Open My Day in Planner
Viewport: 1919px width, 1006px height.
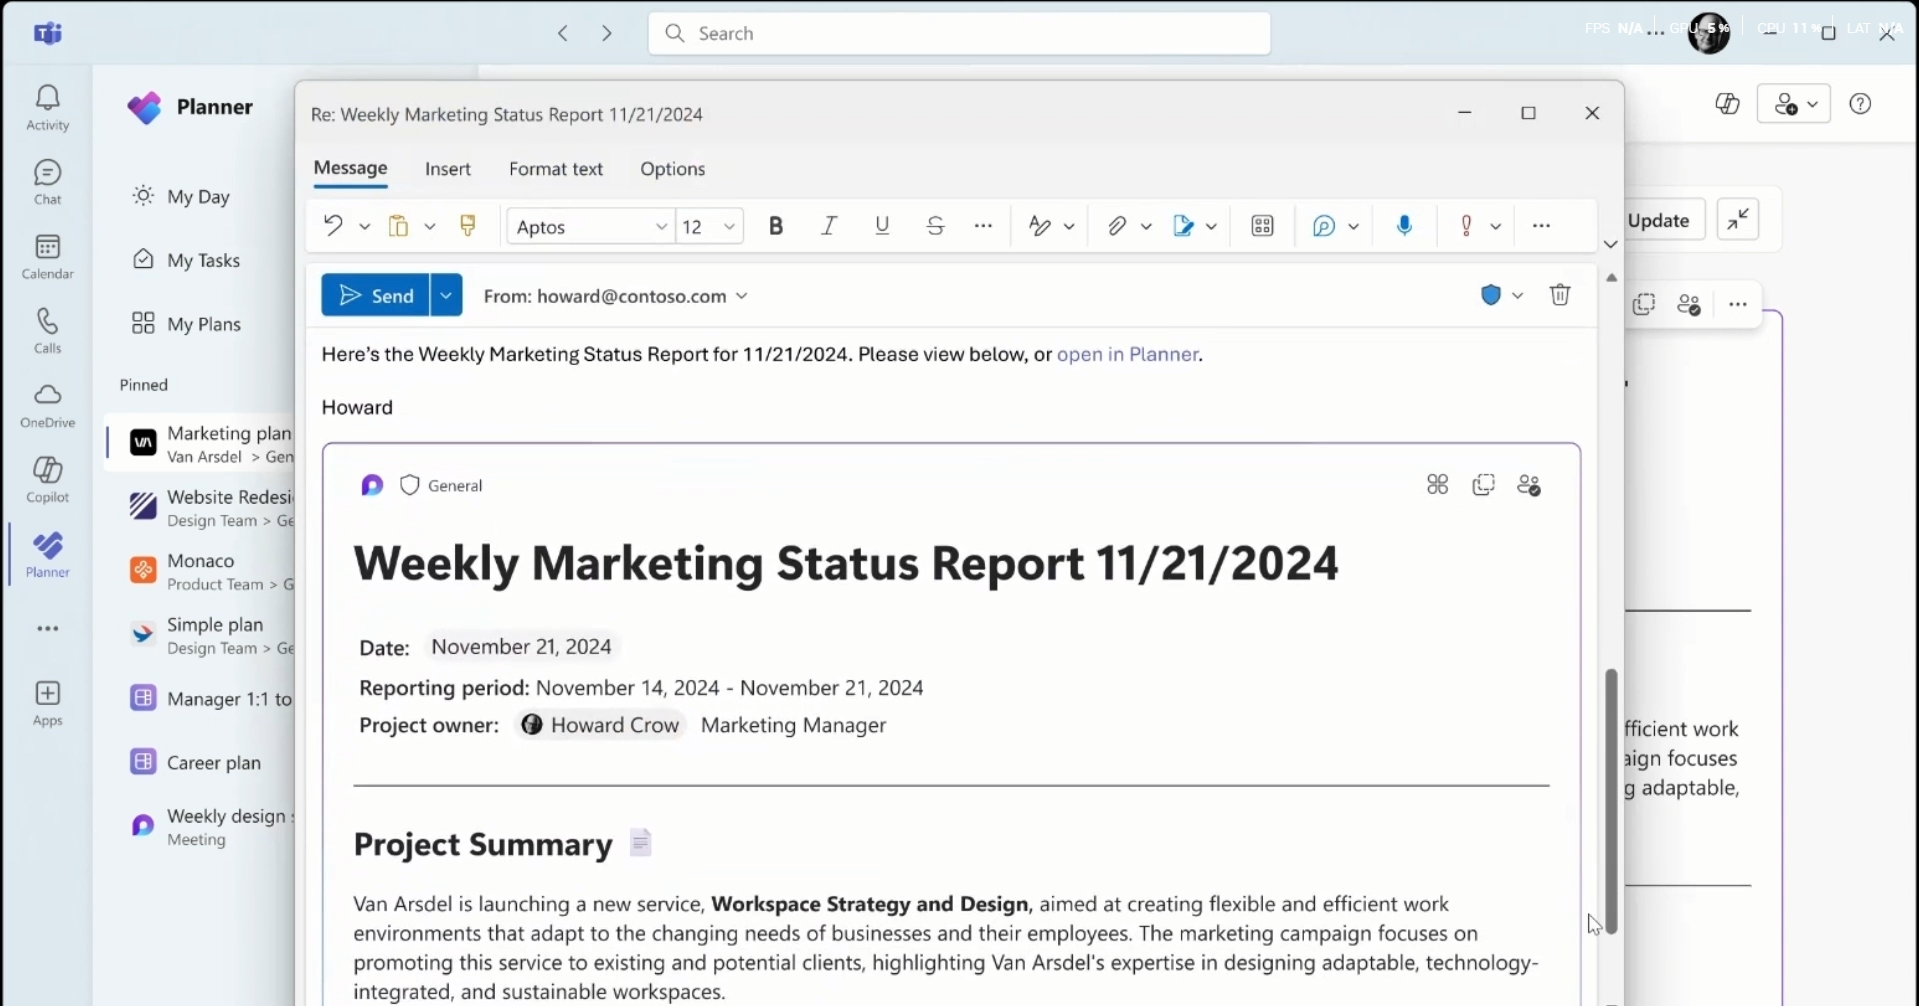click(199, 196)
